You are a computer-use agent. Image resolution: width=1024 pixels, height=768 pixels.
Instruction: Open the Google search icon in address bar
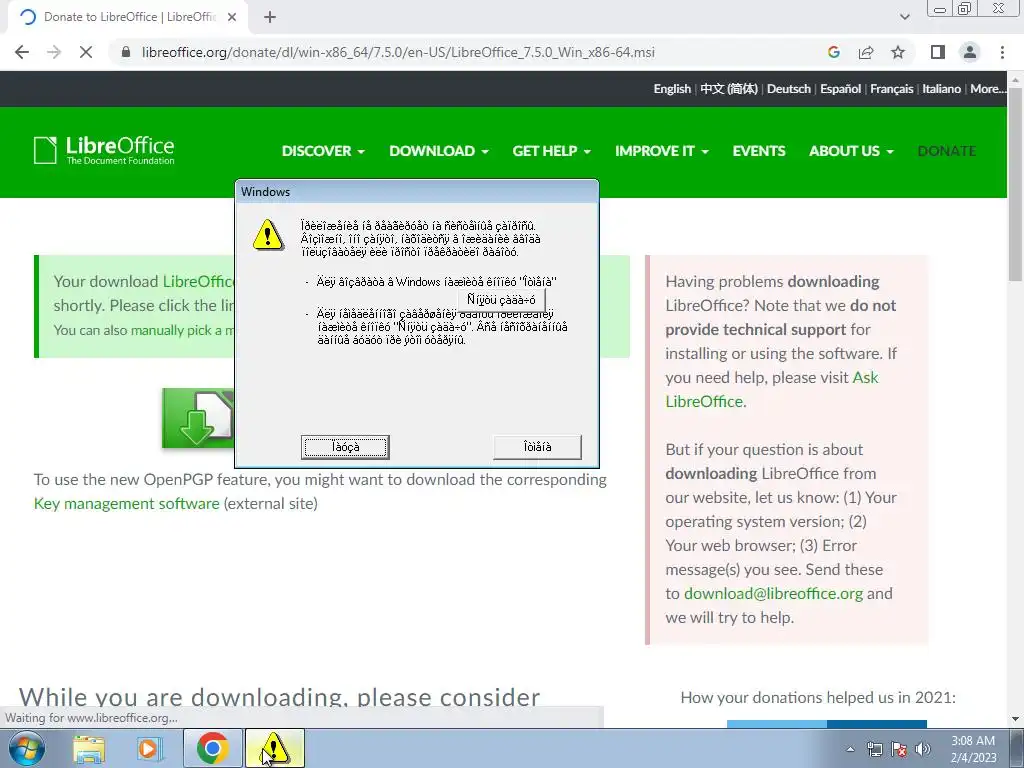click(x=833, y=52)
